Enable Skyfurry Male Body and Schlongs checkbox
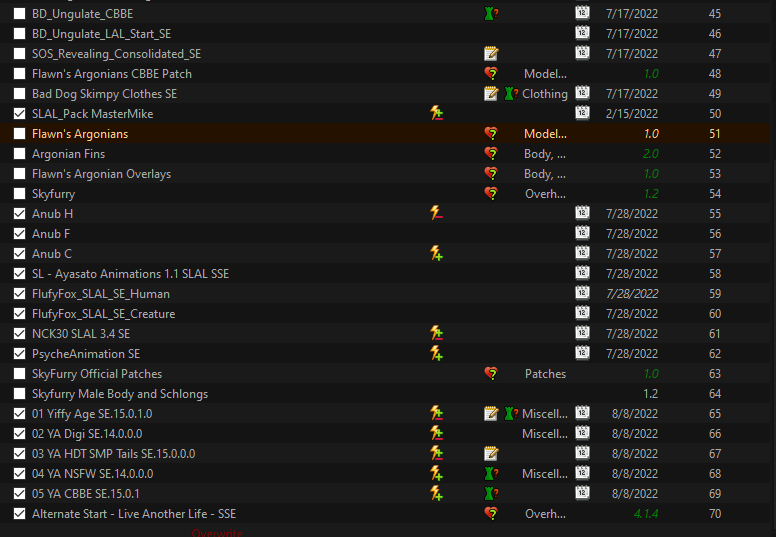 tap(19, 393)
